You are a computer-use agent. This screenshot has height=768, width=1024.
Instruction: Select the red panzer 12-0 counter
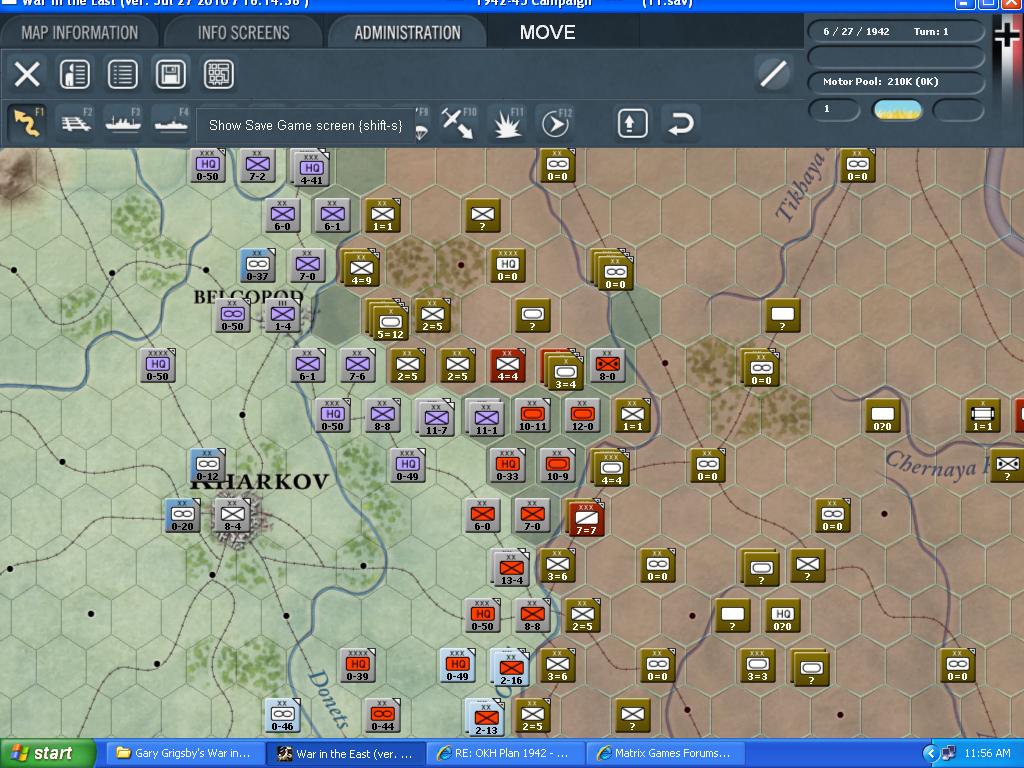pyautogui.click(x=583, y=415)
